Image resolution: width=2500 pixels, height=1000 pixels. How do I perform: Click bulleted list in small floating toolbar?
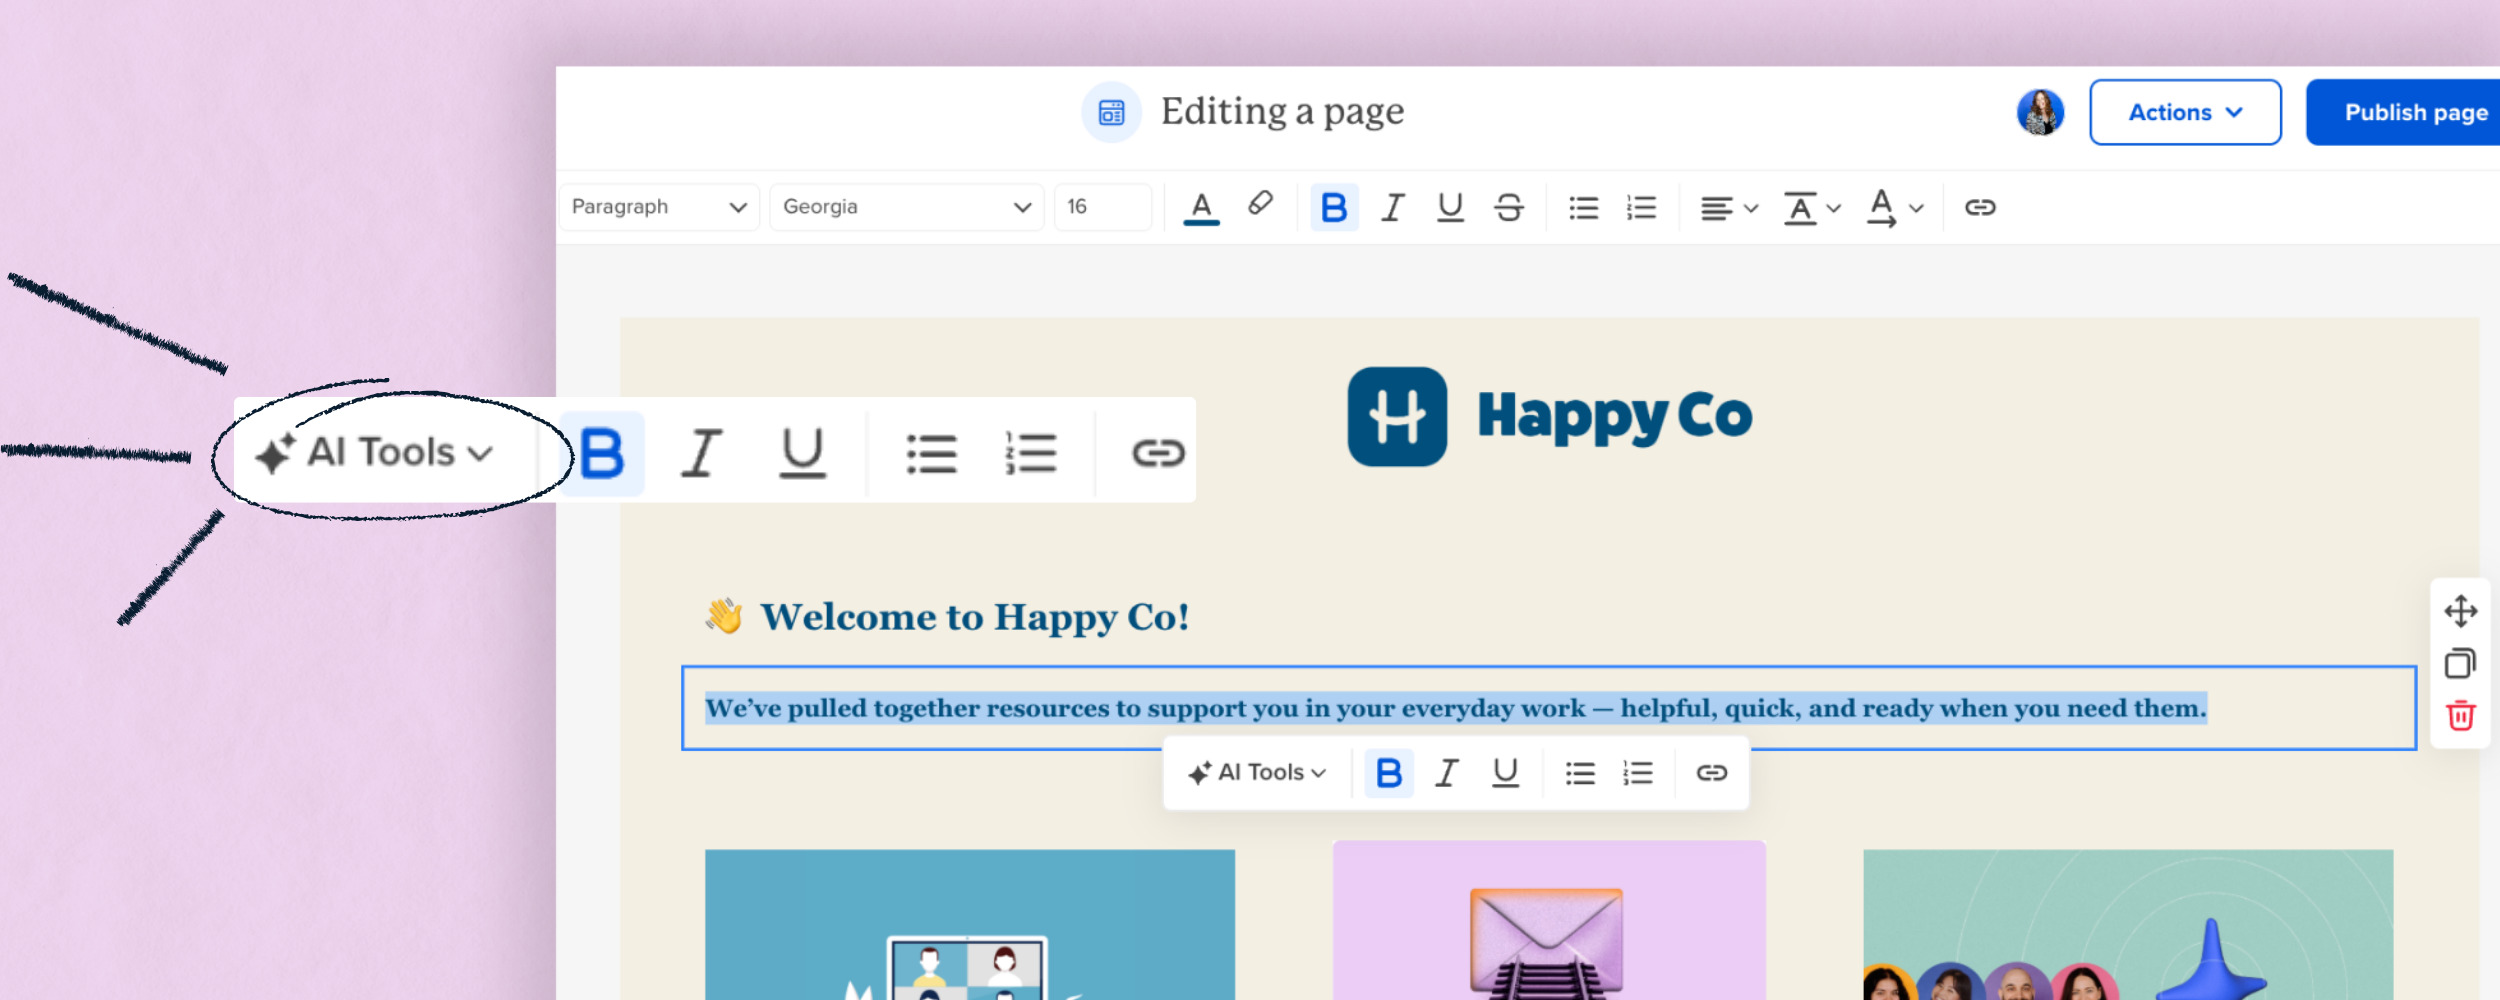click(1580, 773)
